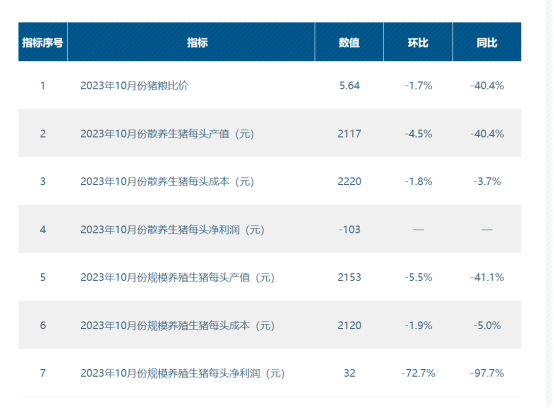Select the 规模养殖生猪每头产值 indicator text

pos(177,277)
